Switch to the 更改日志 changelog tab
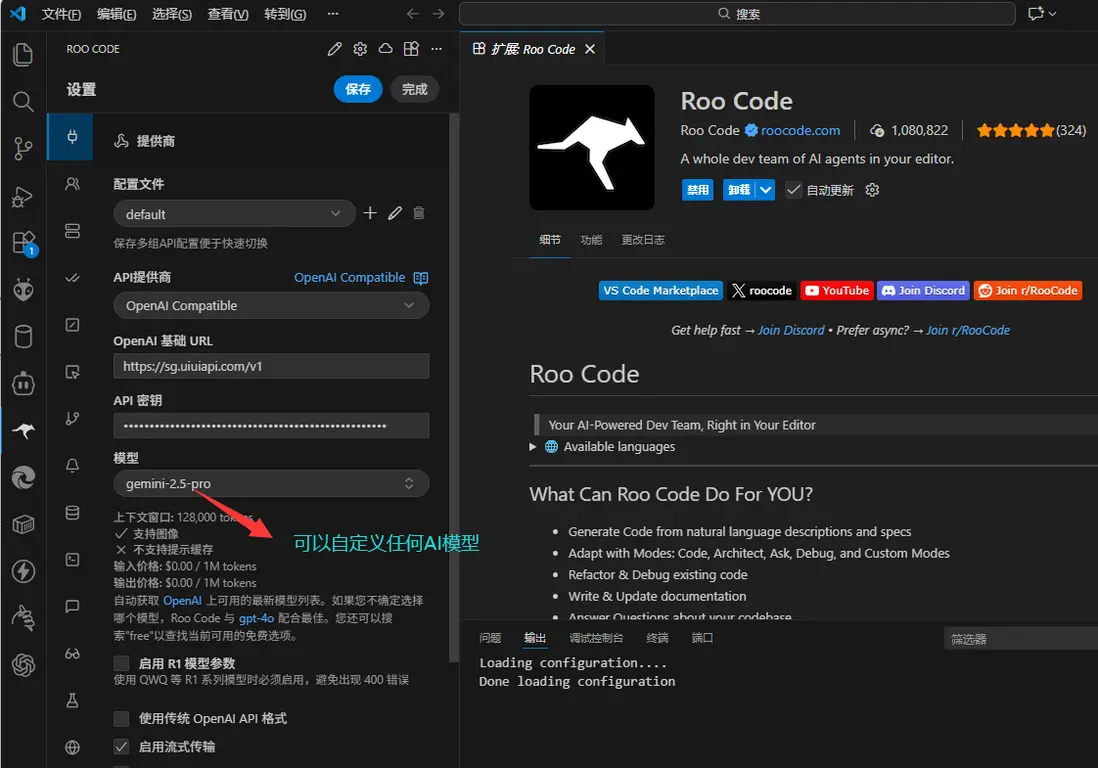This screenshot has width=1098, height=768. (643, 240)
